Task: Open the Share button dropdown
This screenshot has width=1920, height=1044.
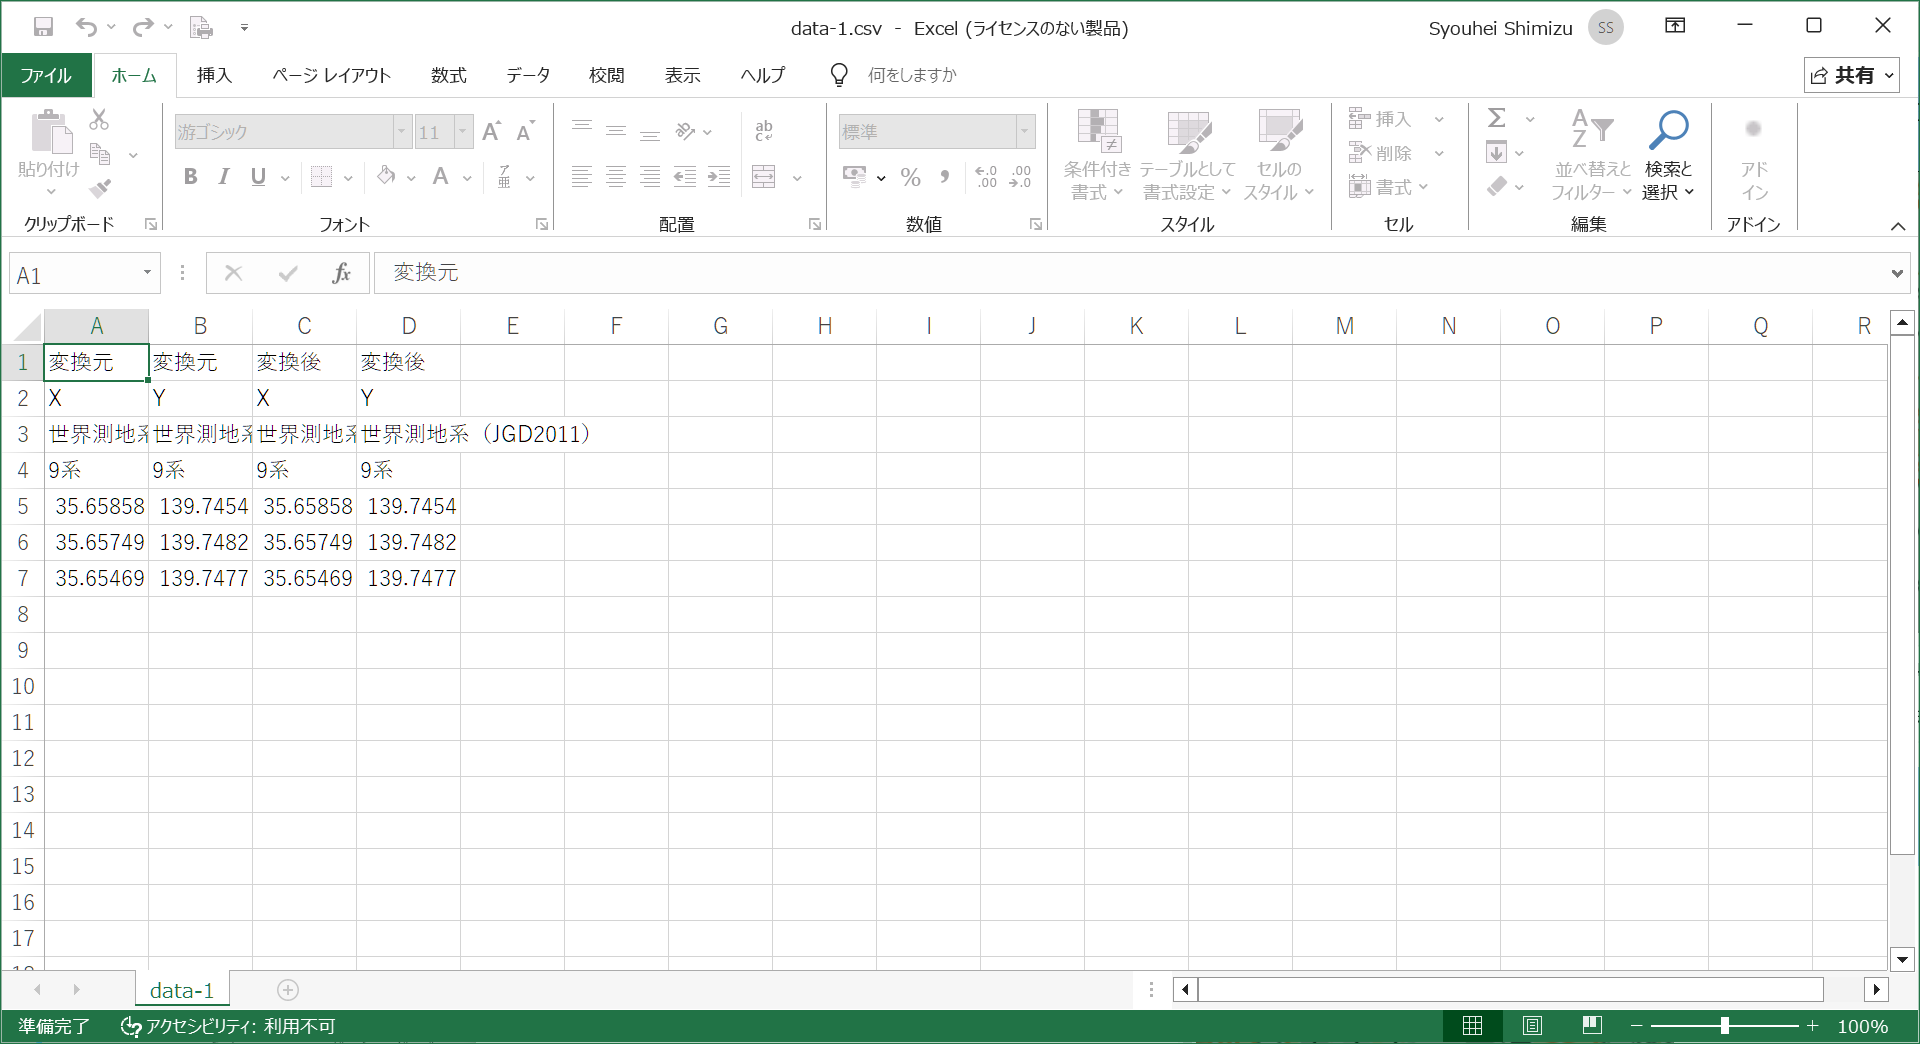Action: [x=1852, y=75]
